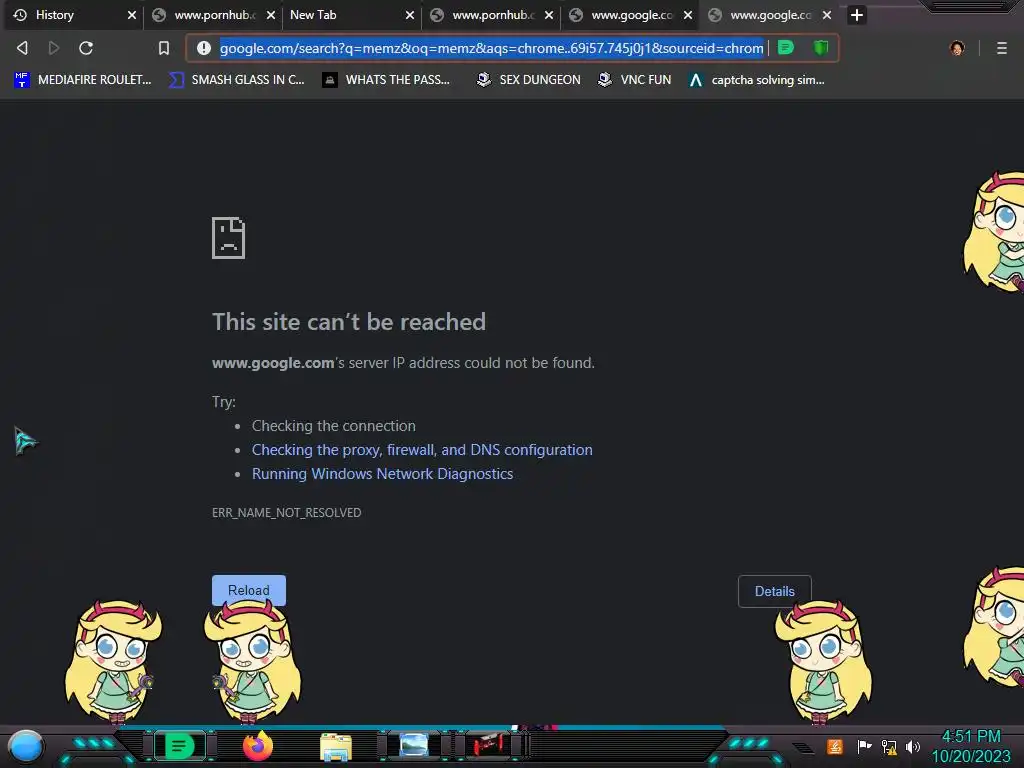Click the heading This site can't be reached
This screenshot has width=1024, height=768.
click(x=349, y=321)
